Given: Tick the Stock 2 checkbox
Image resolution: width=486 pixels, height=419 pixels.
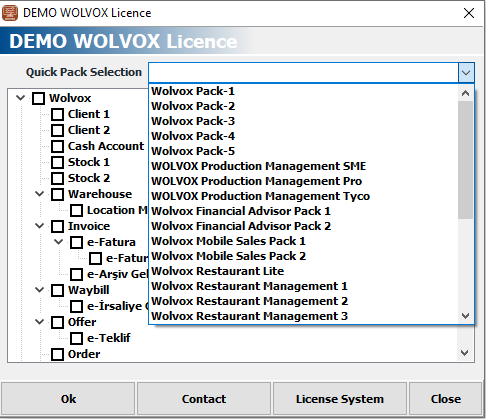Looking at the screenshot, I should coord(57,178).
